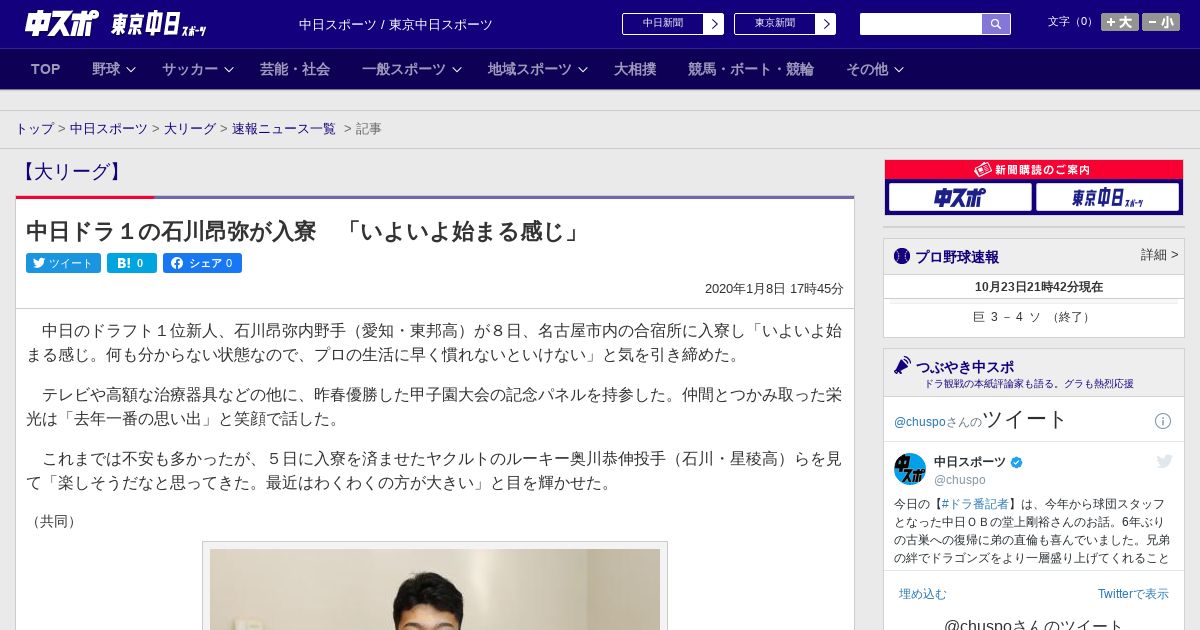Click the 東京中日スポーツ header logo
The image size is (1200, 630).
158,24
